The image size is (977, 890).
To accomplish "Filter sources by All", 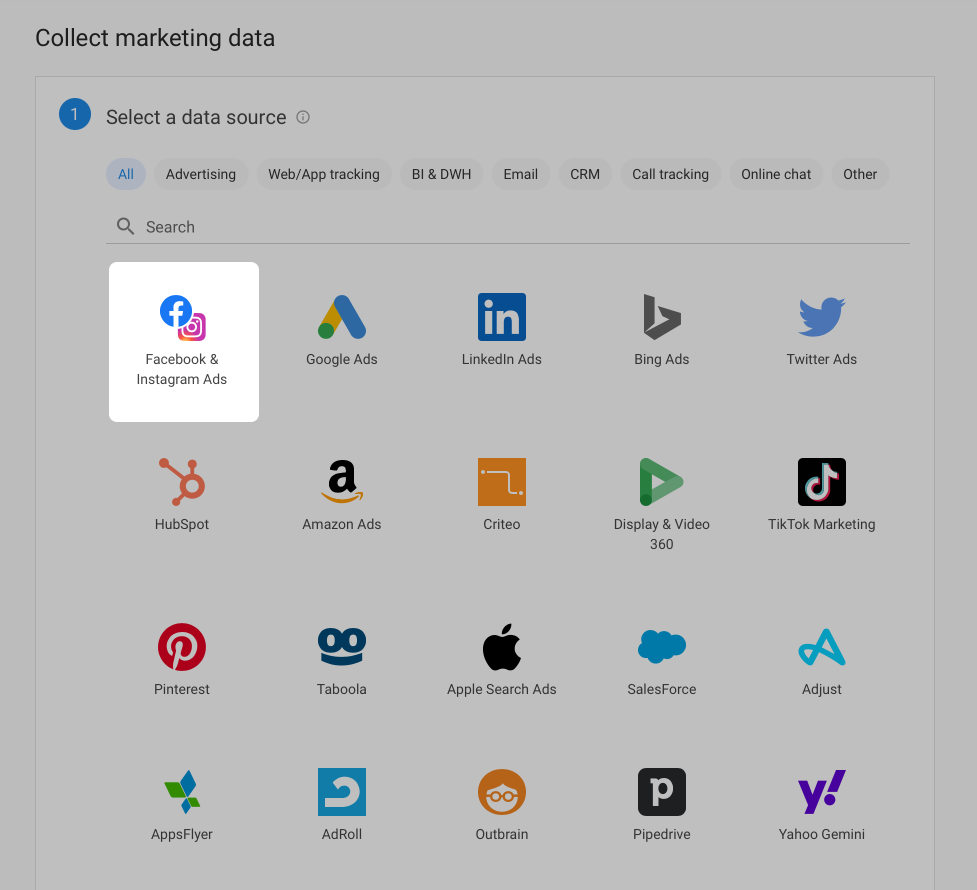I will pyautogui.click(x=126, y=174).
